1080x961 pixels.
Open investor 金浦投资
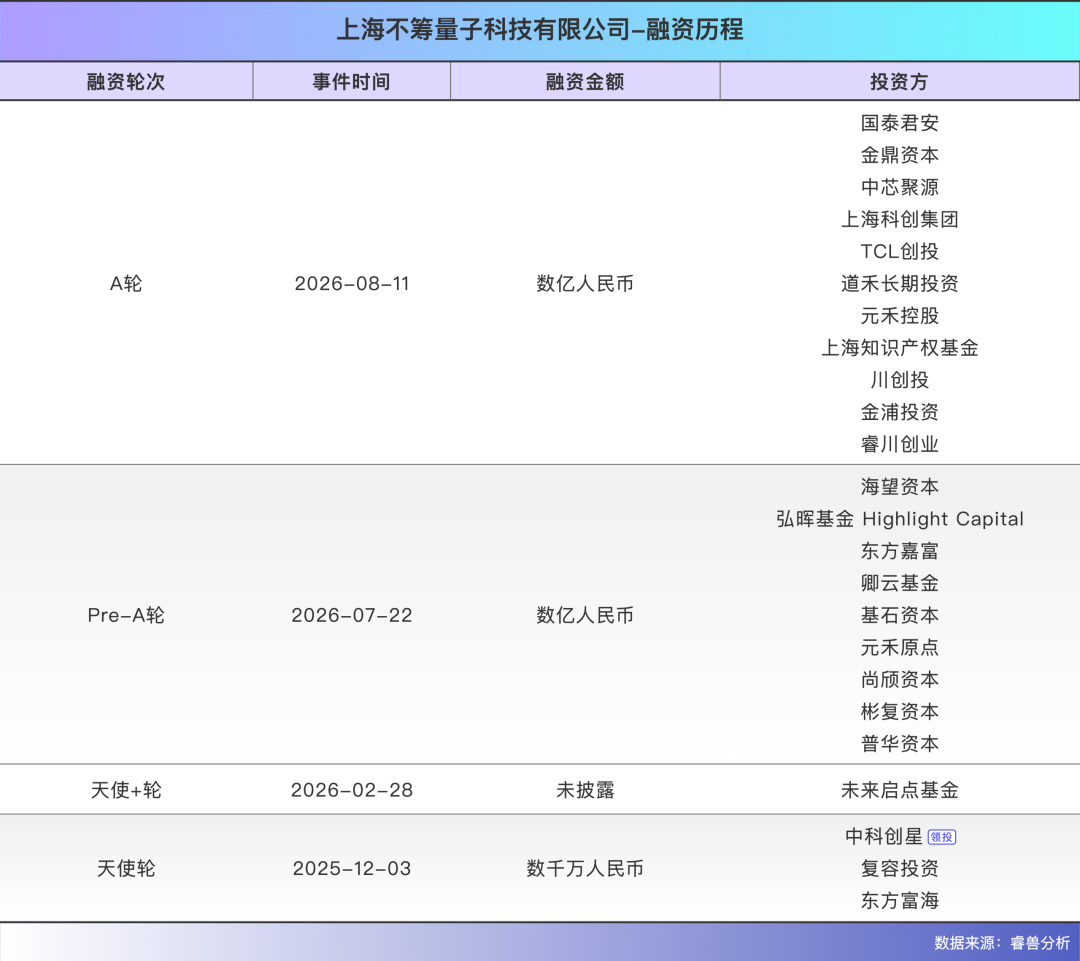(x=900, y=412)
